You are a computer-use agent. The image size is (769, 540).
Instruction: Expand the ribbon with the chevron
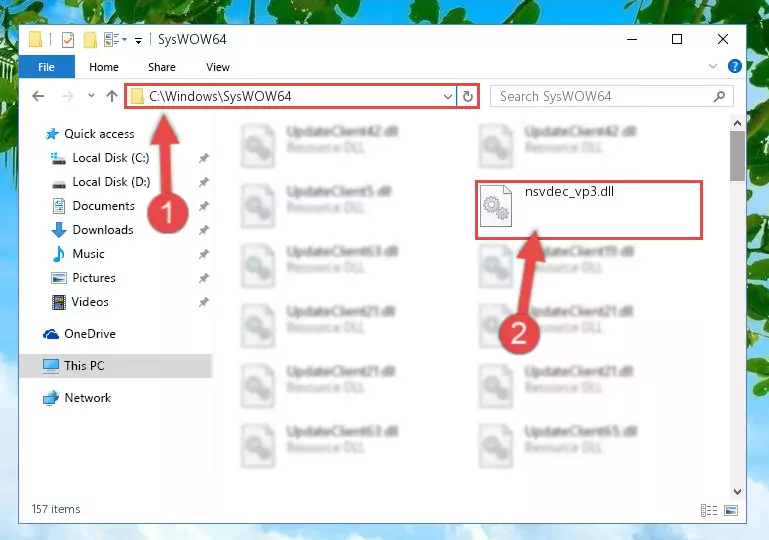(713, 66)
